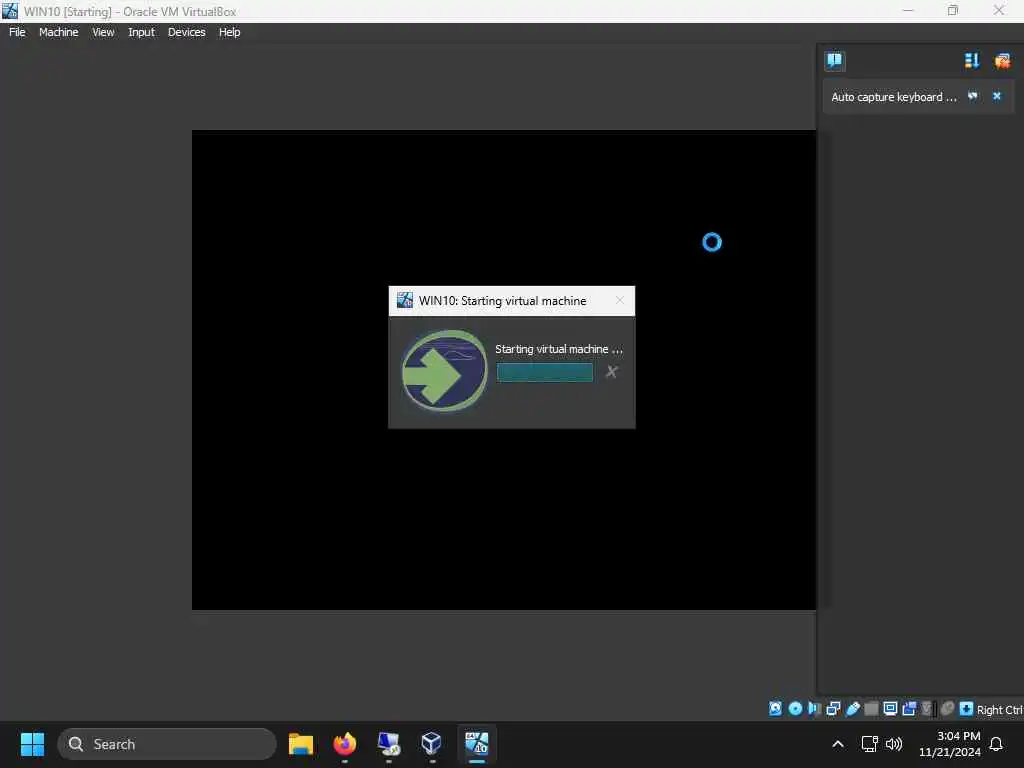
Task: Close the WIN10 Starting virtual machine dialog
Action: pyautogui.click(x=619, y=300)
